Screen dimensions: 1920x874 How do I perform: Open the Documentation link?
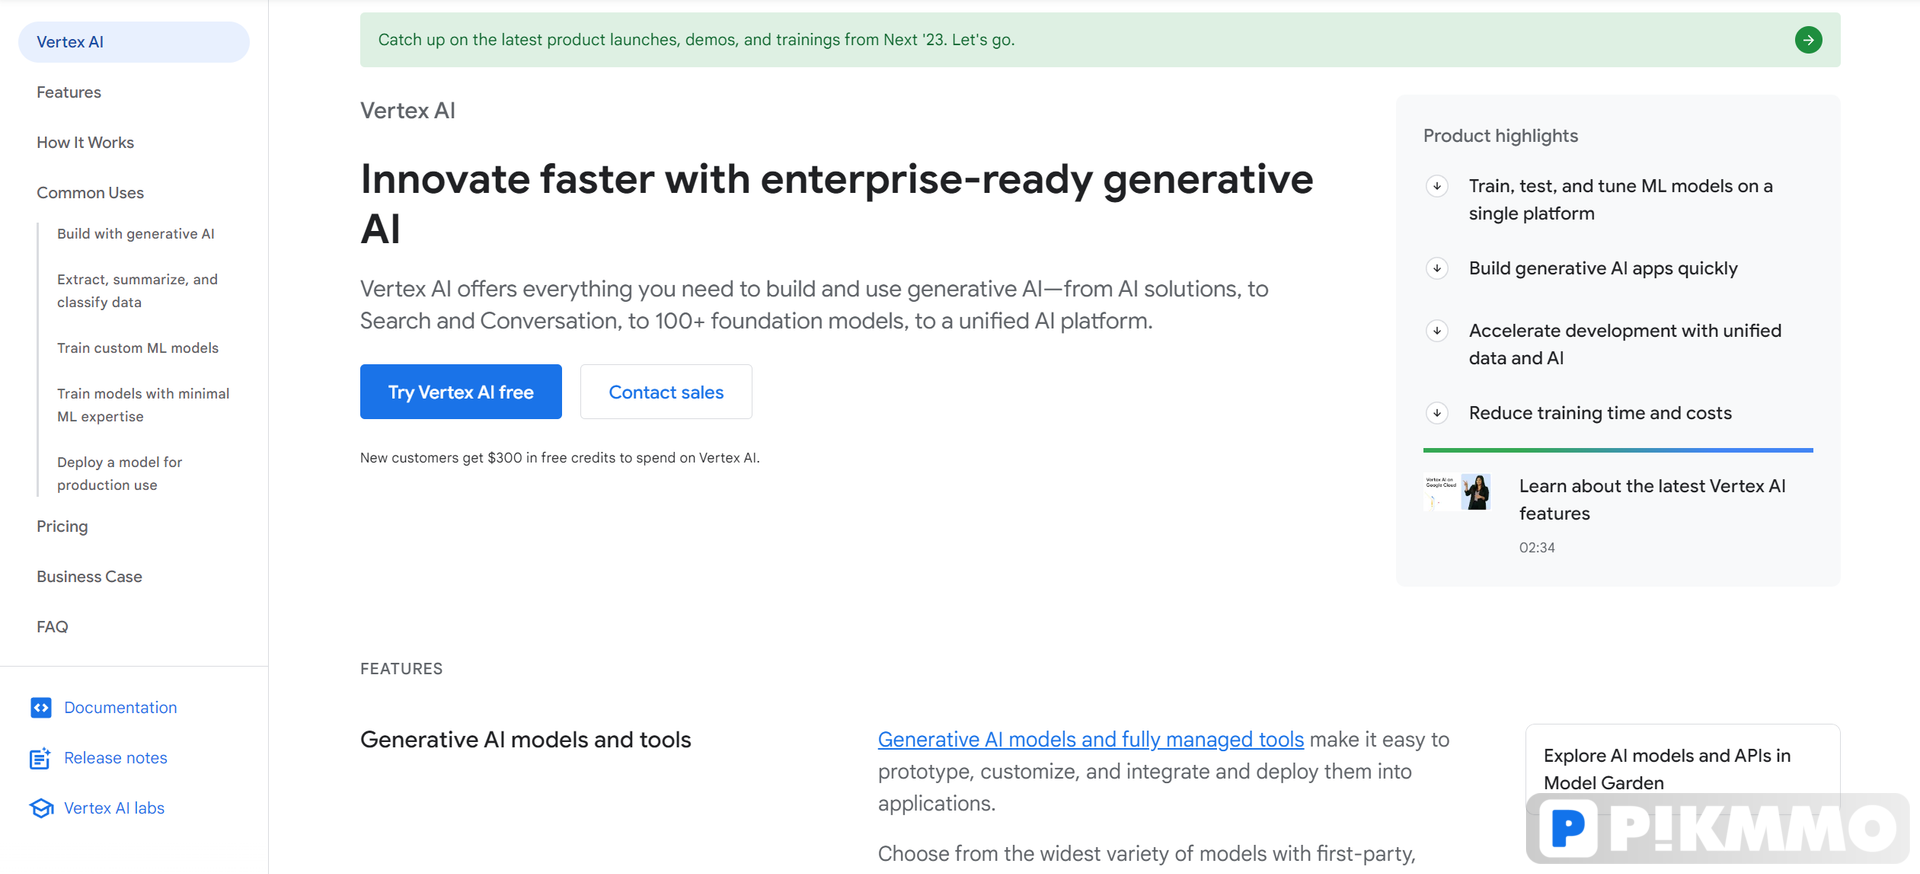click(x=120, y=708)
